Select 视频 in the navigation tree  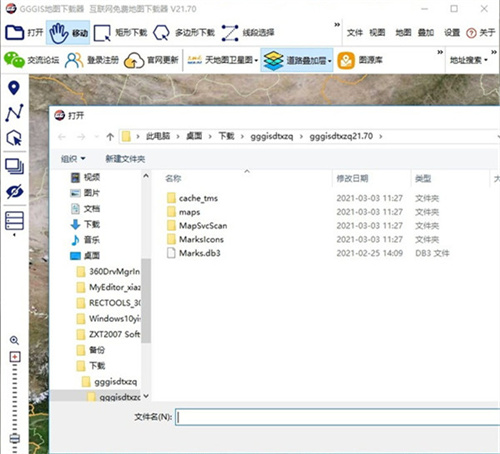[85, 177]
